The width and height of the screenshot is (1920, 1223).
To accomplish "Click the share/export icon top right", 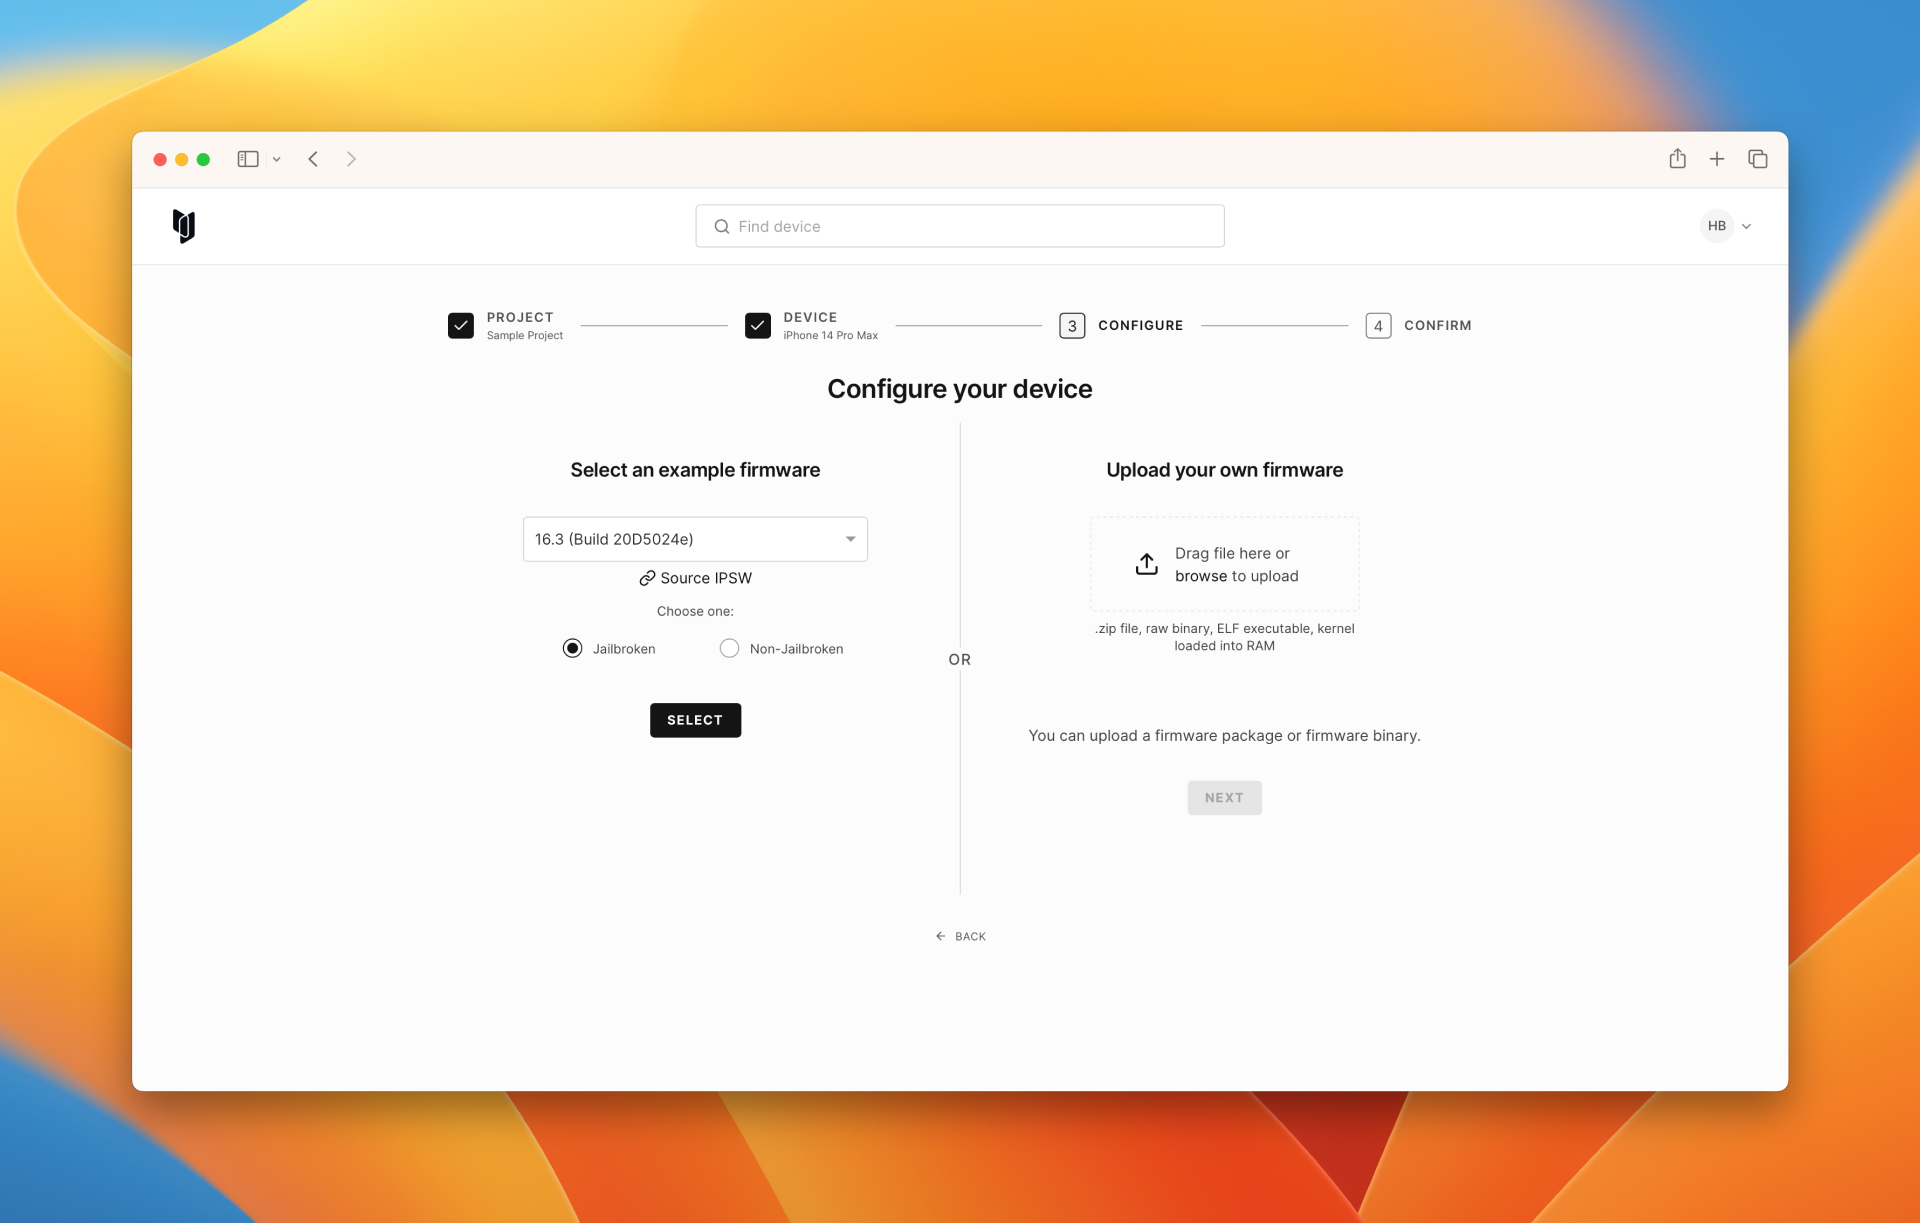I will (1678, 158).
